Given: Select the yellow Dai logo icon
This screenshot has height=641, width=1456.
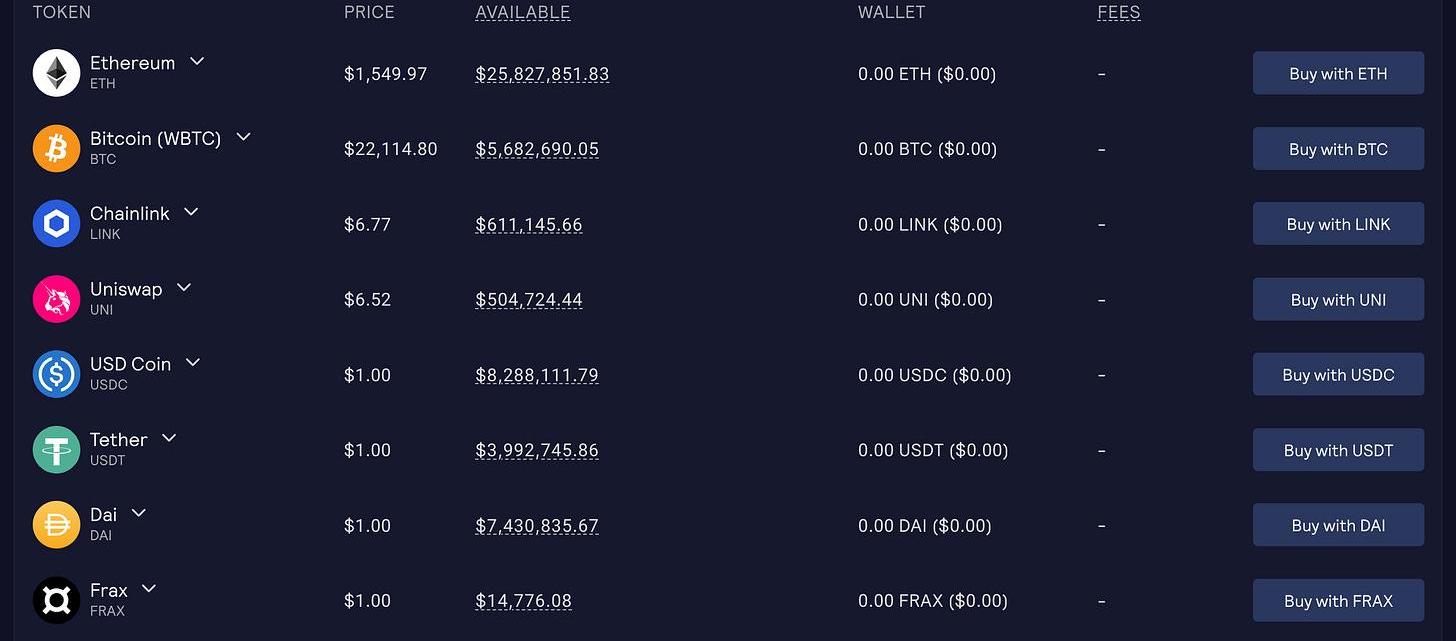Looking at the screenshot, I should pyautogui.click(x=56, y=525).
